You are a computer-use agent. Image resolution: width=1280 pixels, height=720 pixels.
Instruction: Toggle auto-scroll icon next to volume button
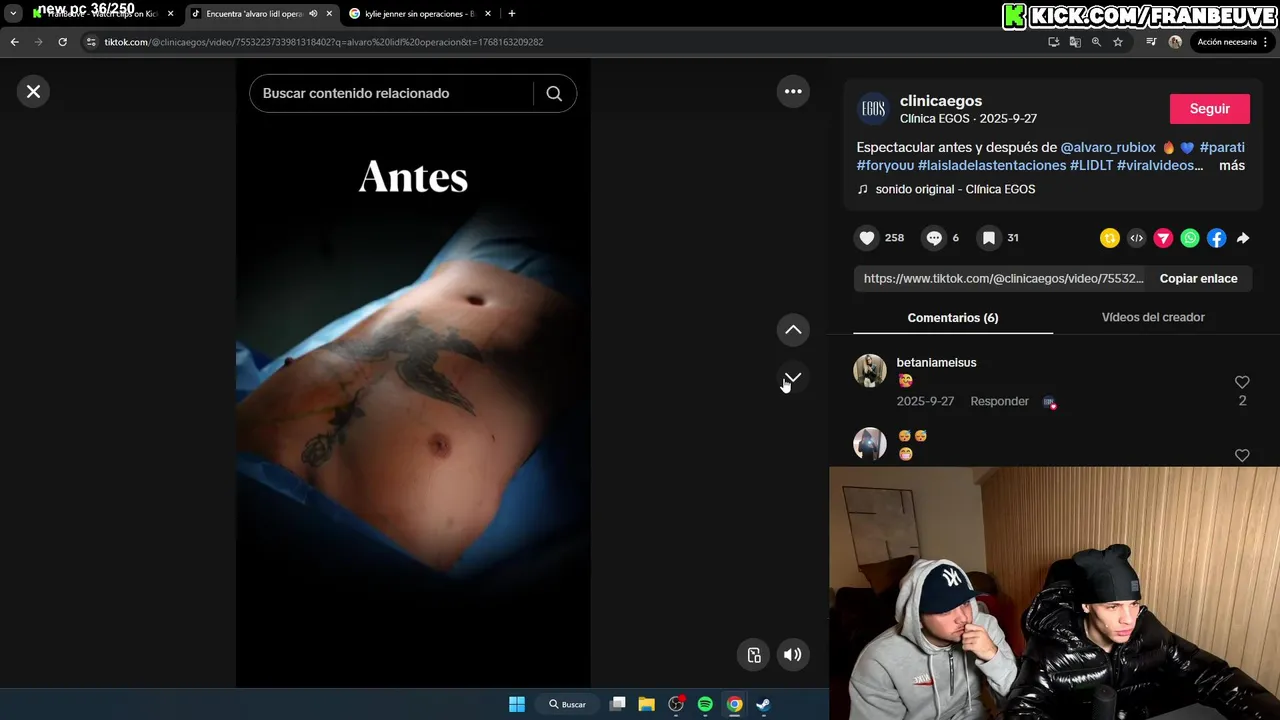coord(754,655)
